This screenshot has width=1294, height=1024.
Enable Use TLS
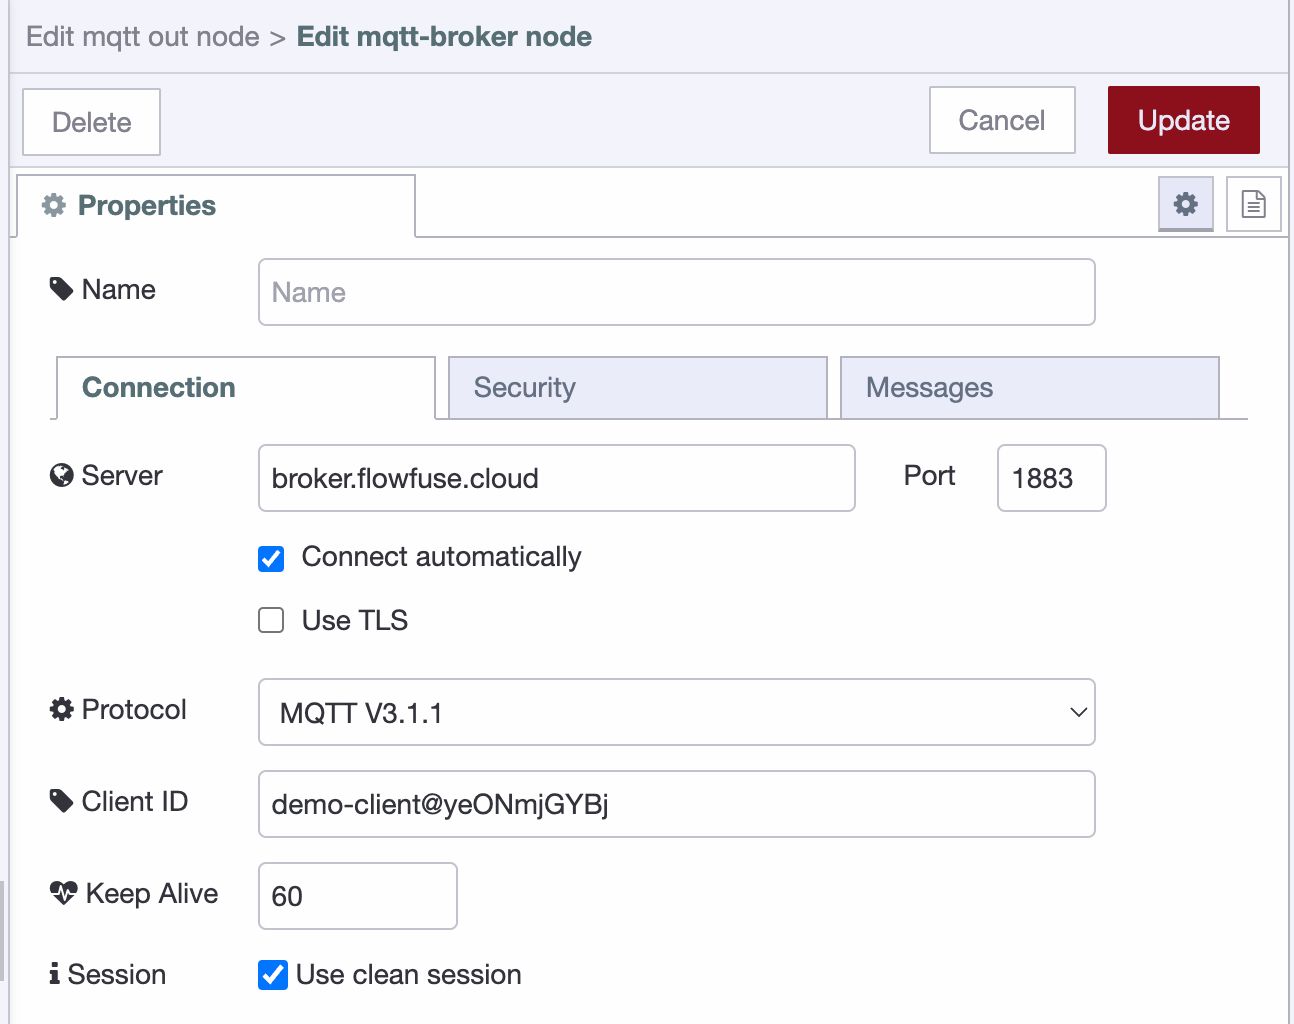(270, 620)
